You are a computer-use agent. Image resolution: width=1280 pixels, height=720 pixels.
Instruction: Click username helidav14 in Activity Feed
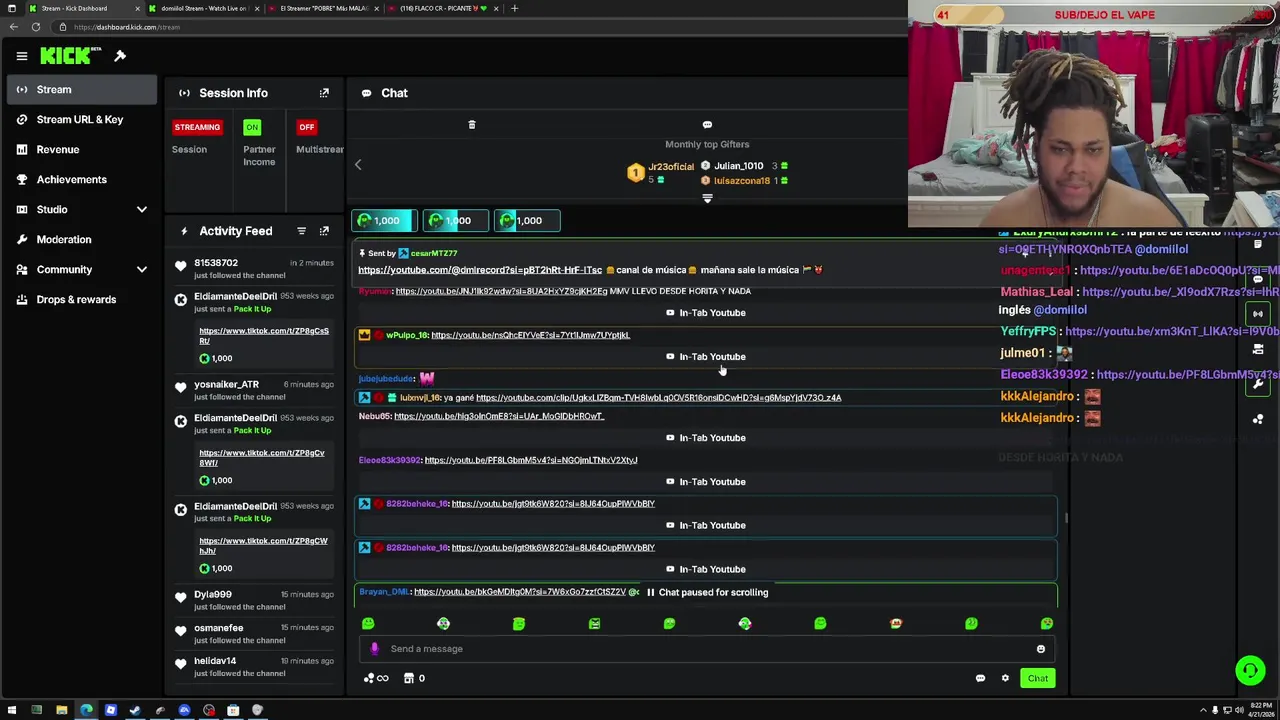click(215, 661)
